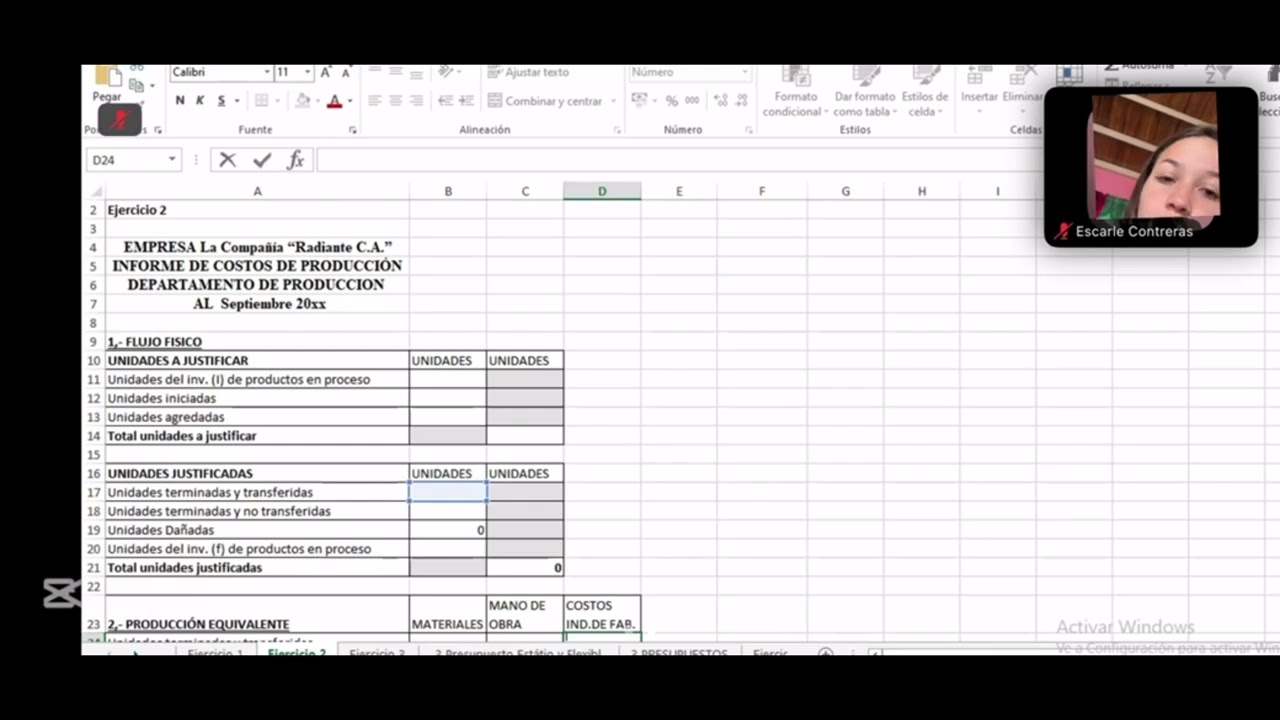Click the 'COSTOS IND.DE FAB.' header cell
The height and width of the screenshot is (720, 1280).
602,615
